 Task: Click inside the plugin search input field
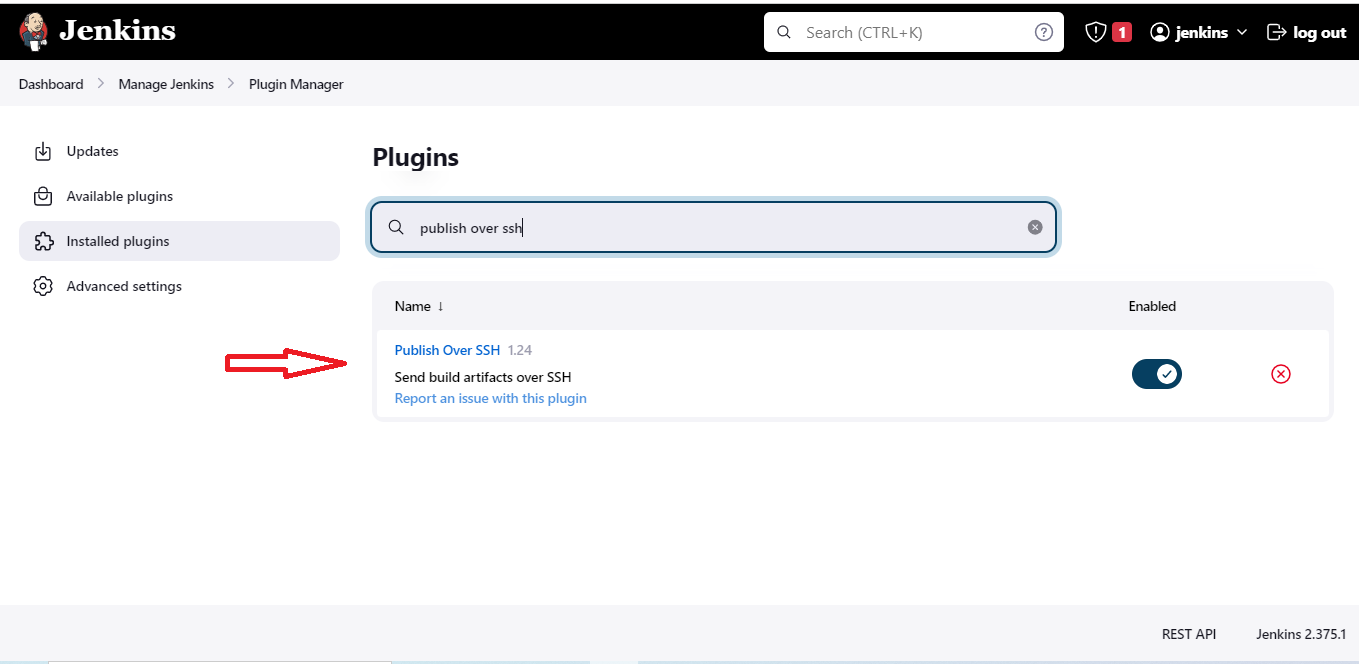pyautogui.click(x=700, y=227)
